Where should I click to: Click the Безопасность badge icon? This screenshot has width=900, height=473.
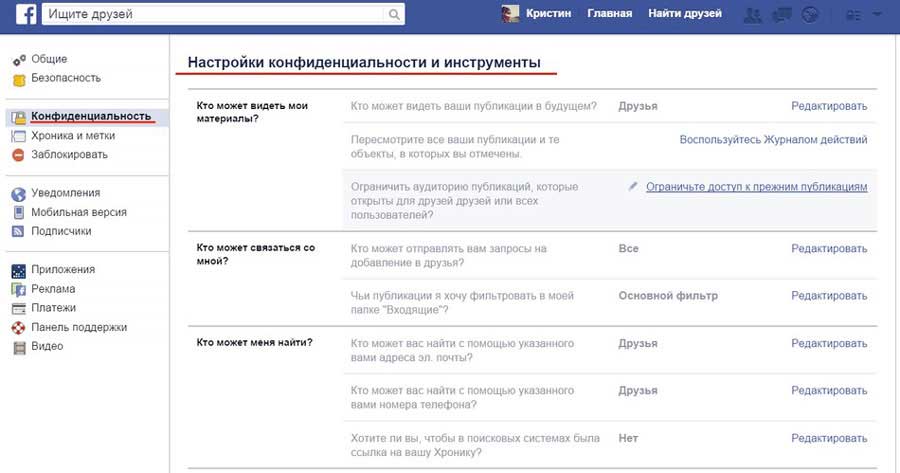19,80
